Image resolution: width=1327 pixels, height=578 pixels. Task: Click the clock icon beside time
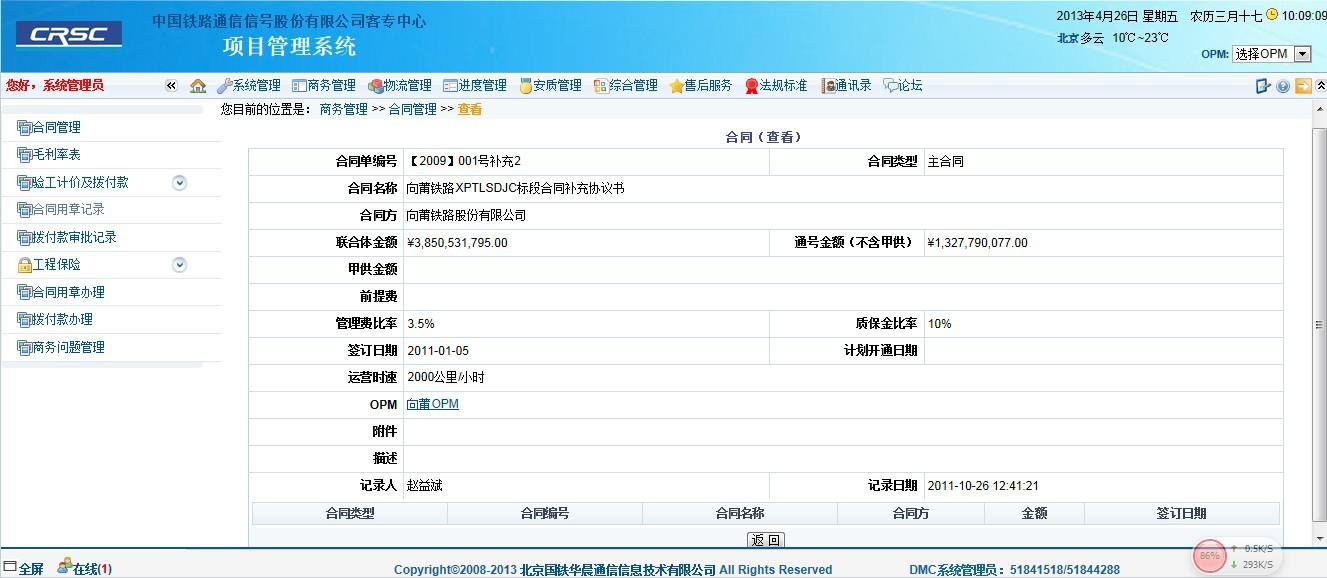1272,15
